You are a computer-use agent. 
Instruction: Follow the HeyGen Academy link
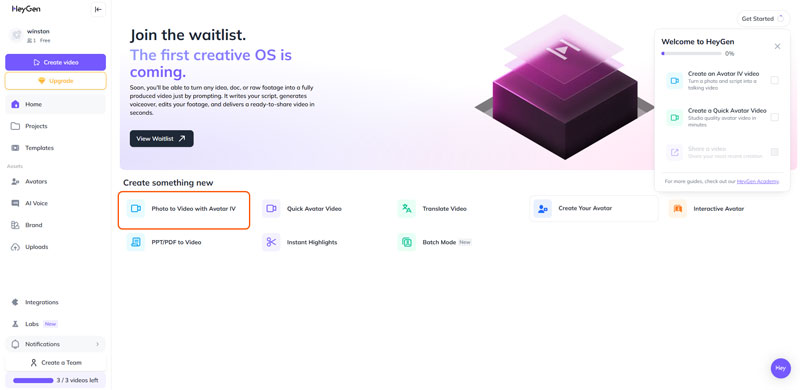click(x=758, y=181)
